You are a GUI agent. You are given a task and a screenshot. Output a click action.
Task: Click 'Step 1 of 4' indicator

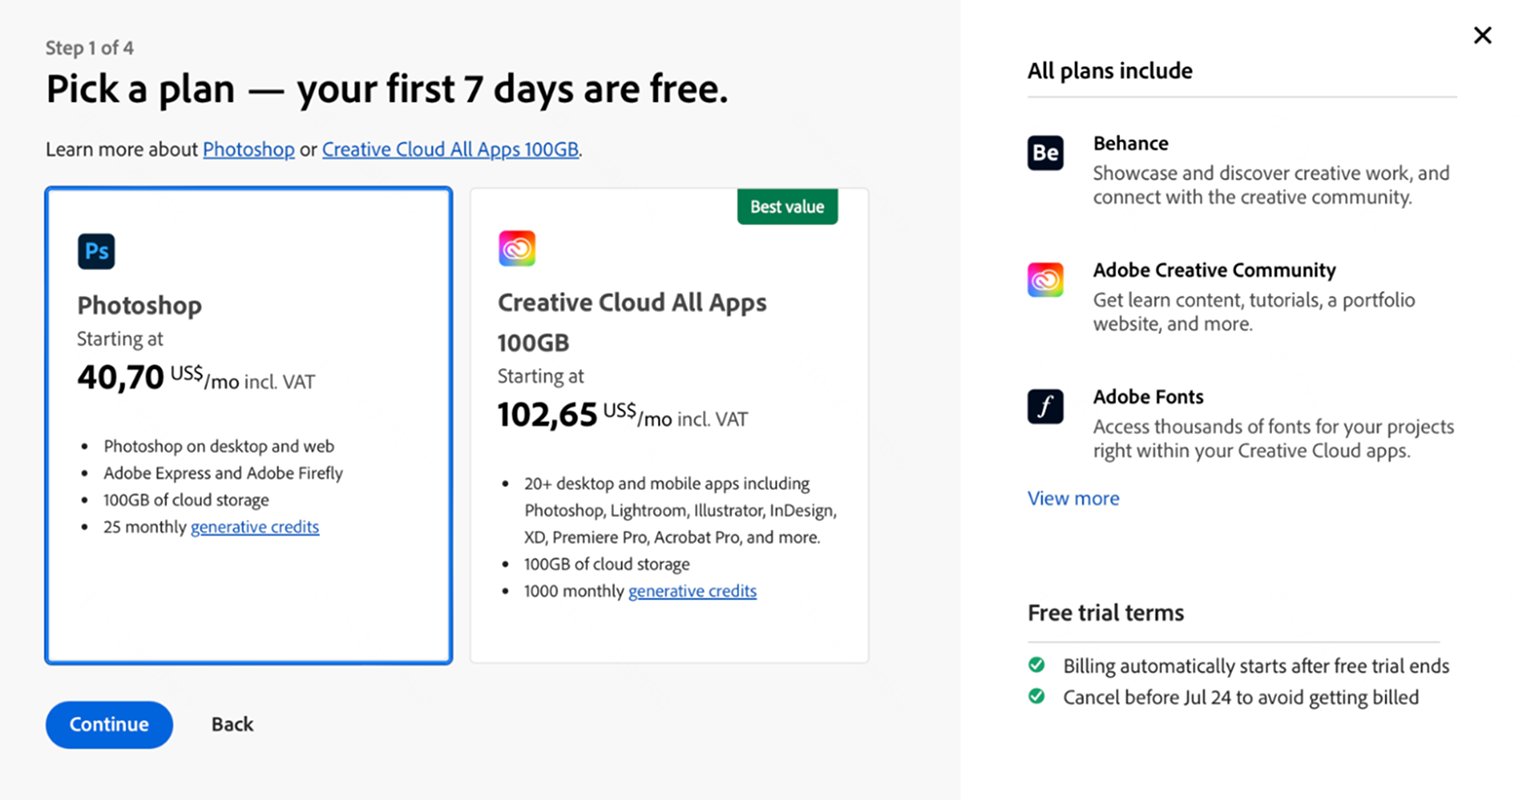[x=89, y=48]
